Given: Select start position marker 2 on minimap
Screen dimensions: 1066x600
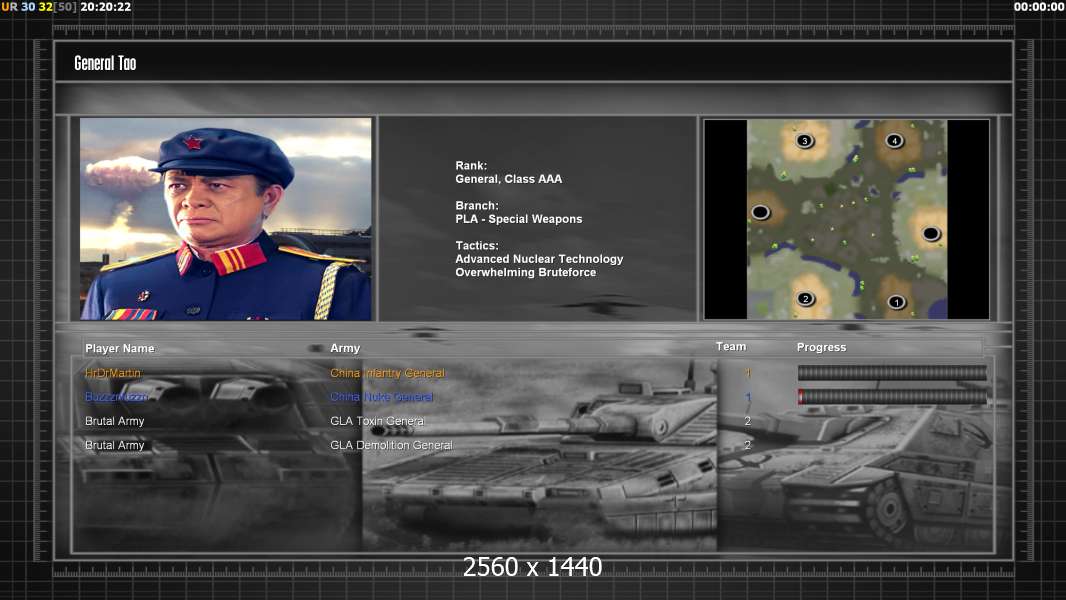Looking at the screenshot, I should pyautogui.click(x=805, y=299).
